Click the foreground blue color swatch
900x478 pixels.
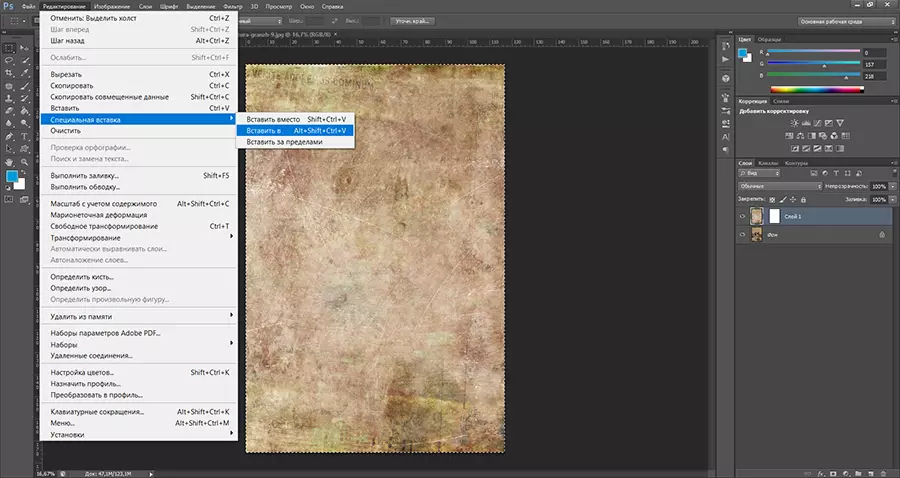pos(12,177)
